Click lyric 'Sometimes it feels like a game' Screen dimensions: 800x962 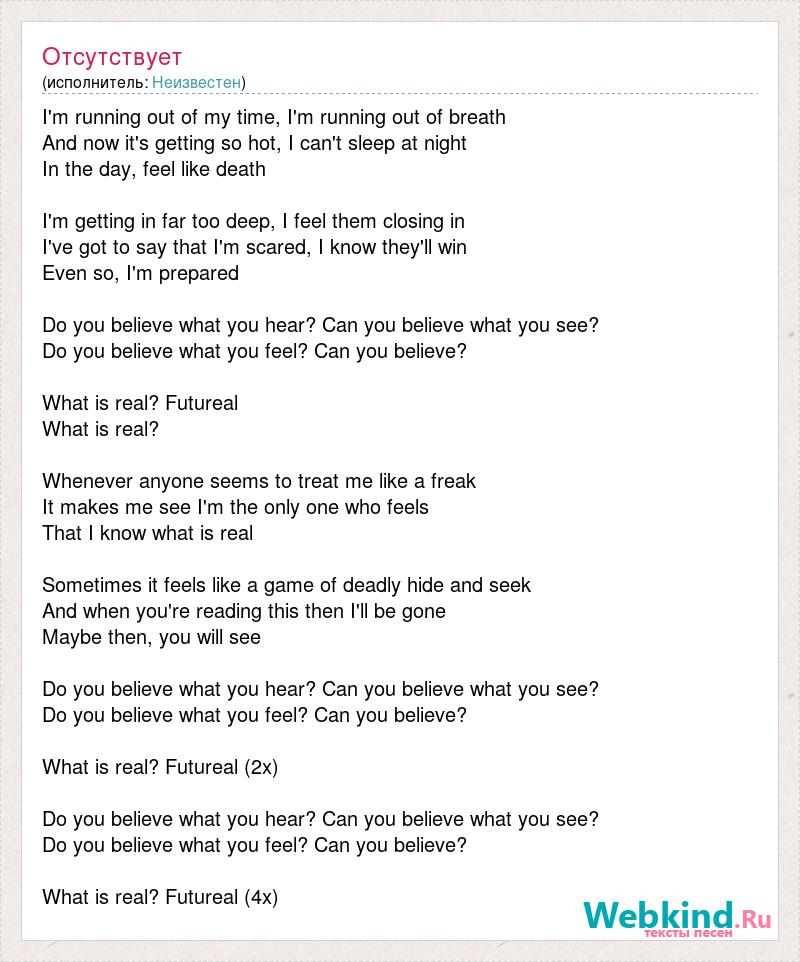[287, 585]
